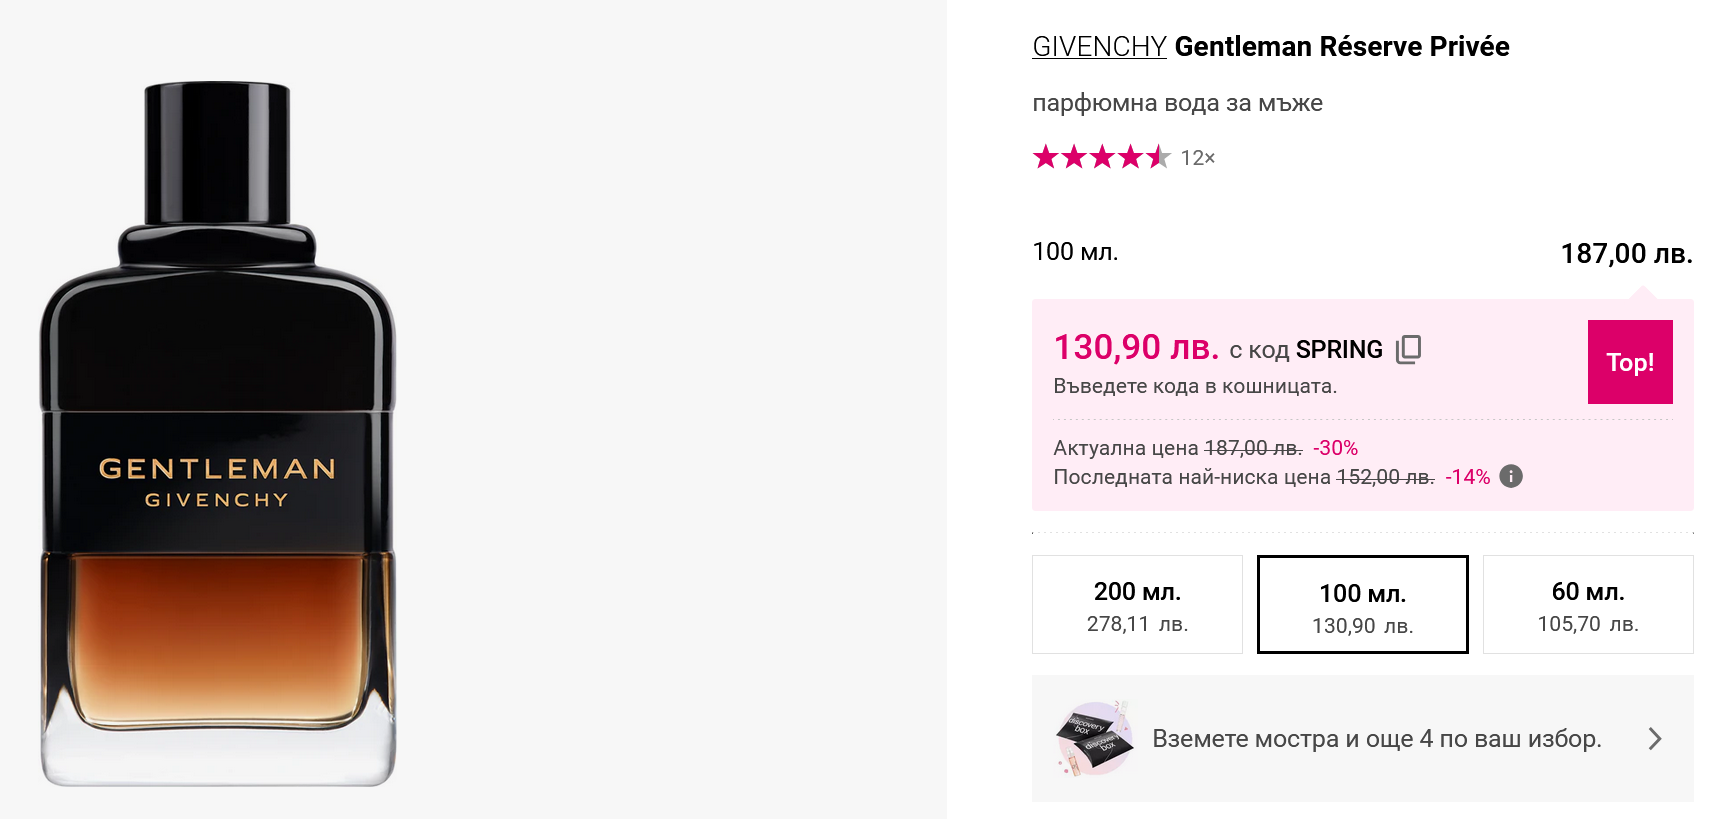Open the 12× reviews count

click(x=1197, y=158)
